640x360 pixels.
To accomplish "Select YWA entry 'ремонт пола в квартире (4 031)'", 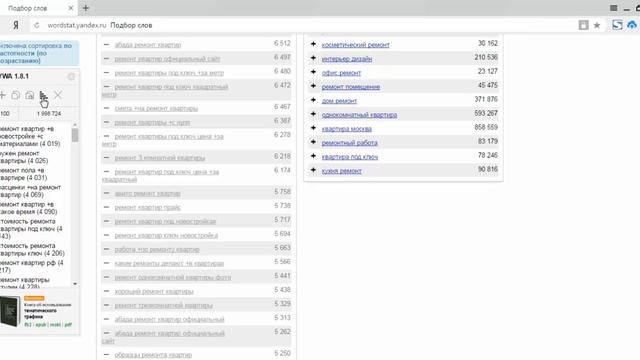I will click(x=24, y=174).
